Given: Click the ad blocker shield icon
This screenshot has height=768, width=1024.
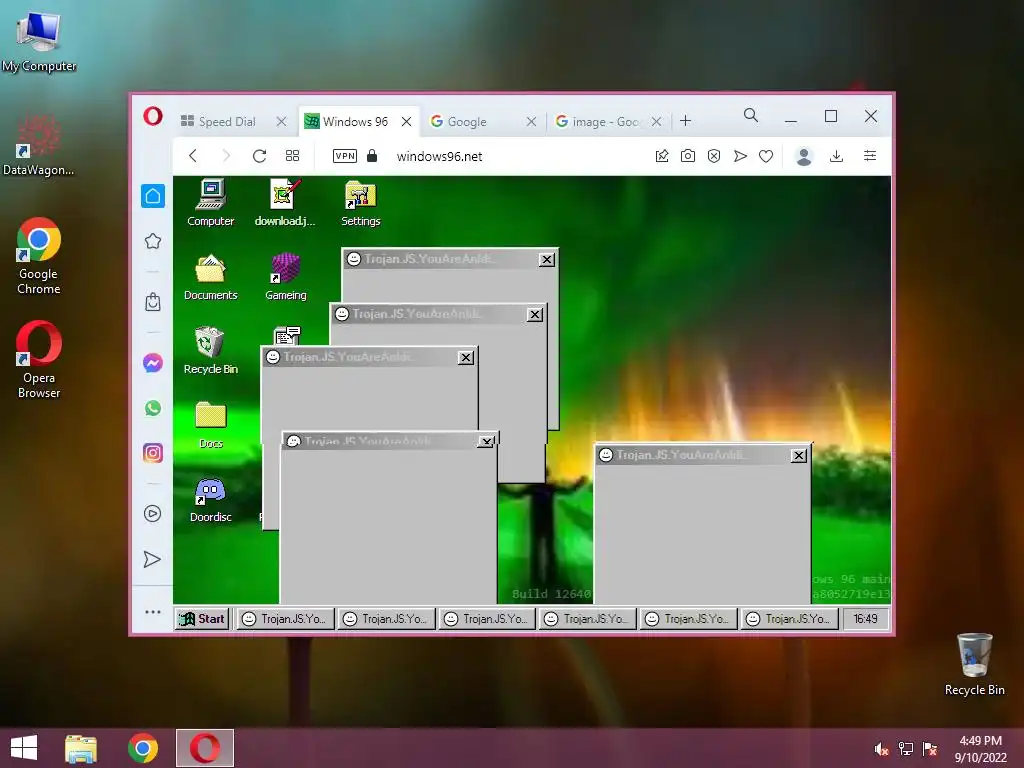Looking at the screenshot, I should tap(714, 155).
